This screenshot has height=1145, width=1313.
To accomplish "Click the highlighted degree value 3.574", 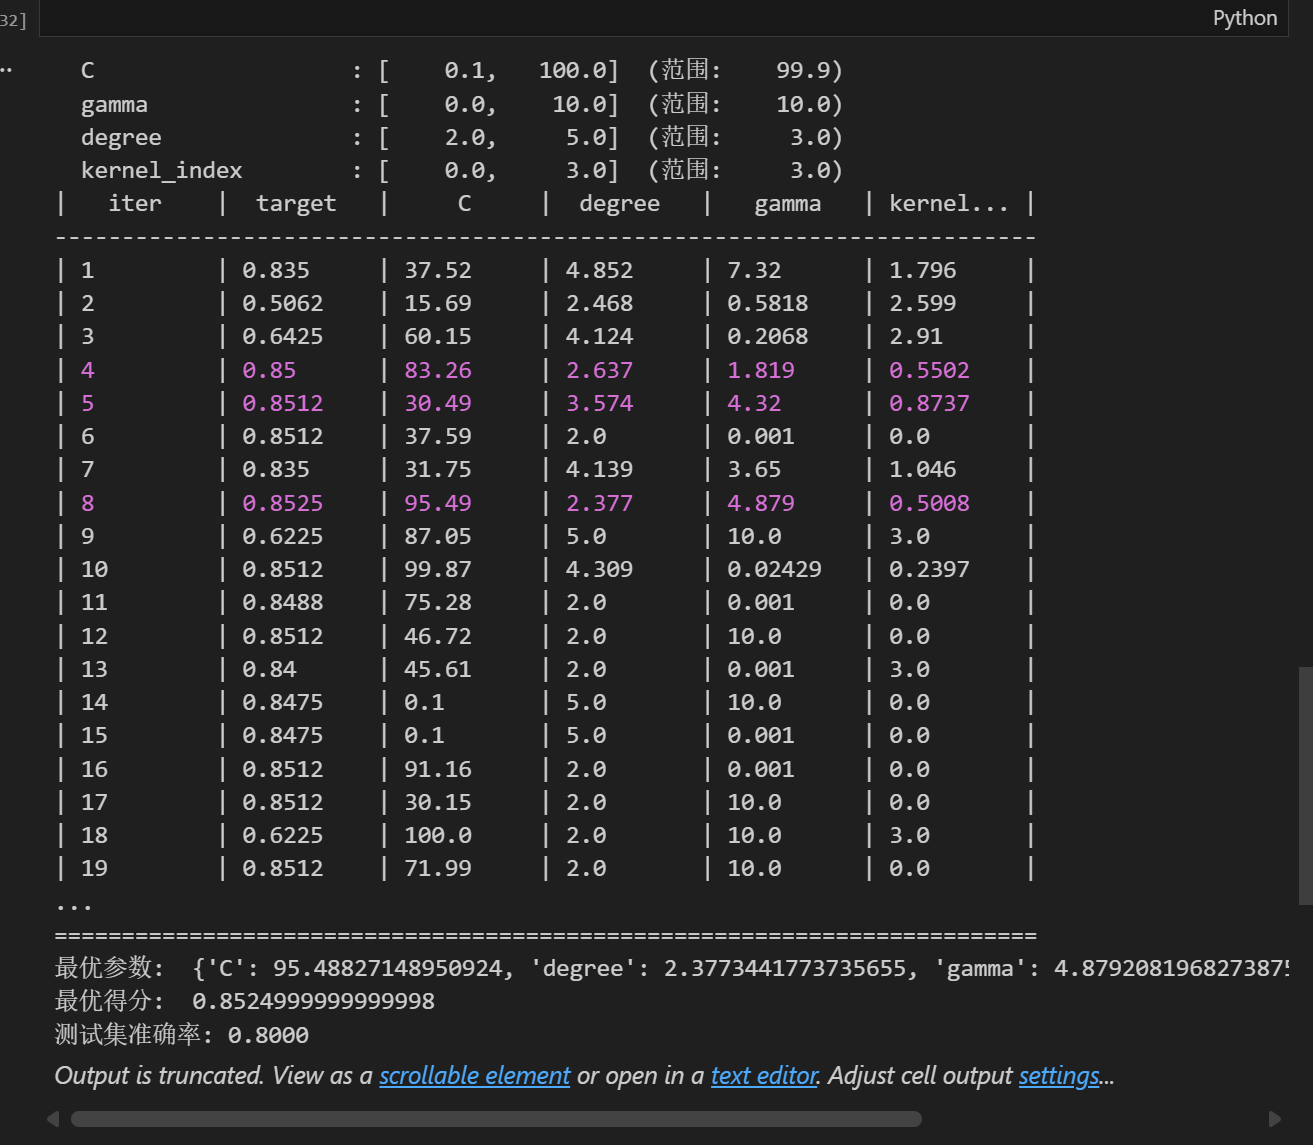I will pos(600,404).
